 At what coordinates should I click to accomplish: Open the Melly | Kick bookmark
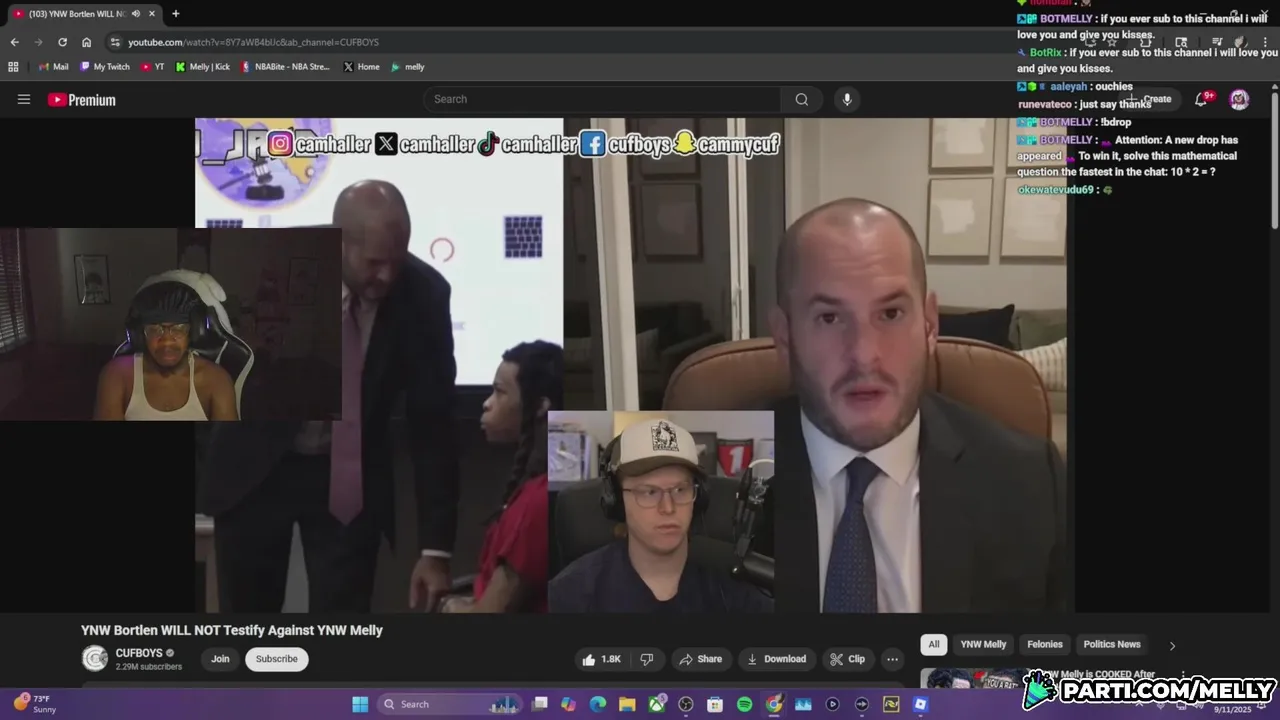click(x=203, y=67)
